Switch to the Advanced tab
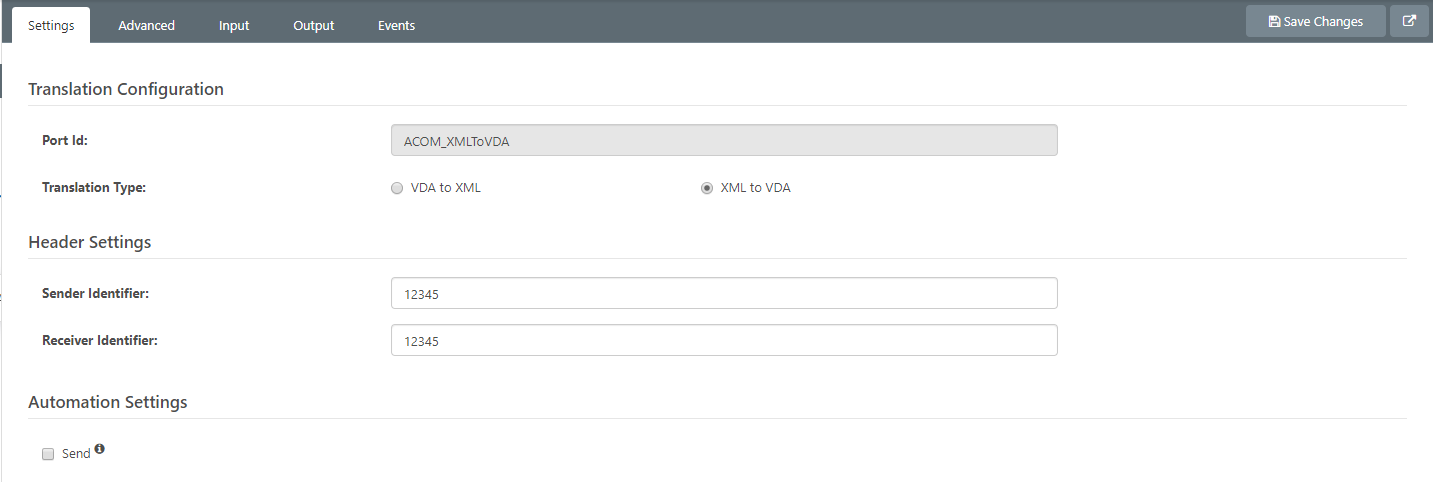Viewport: 1433px width, 482px height. click(x=146, y=25)
